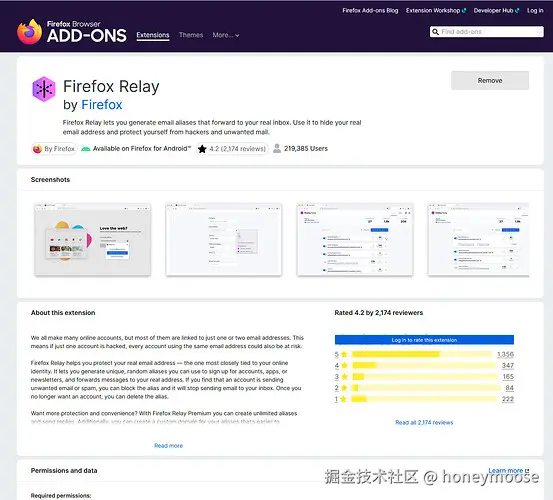
Task: Click the 5 star icon in ratings
Action: [345, 354]
